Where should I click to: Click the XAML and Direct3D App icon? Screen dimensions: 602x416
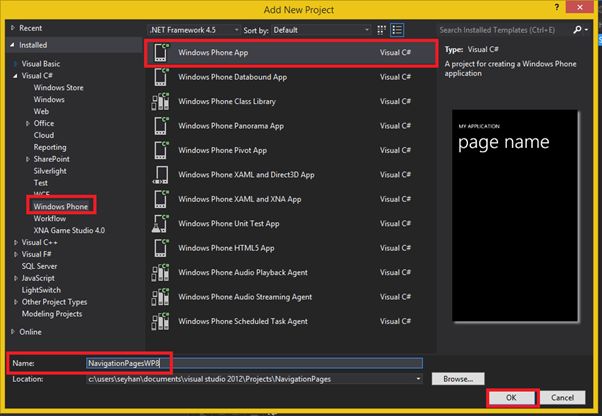pyautogui.click(x=160, y=175)
